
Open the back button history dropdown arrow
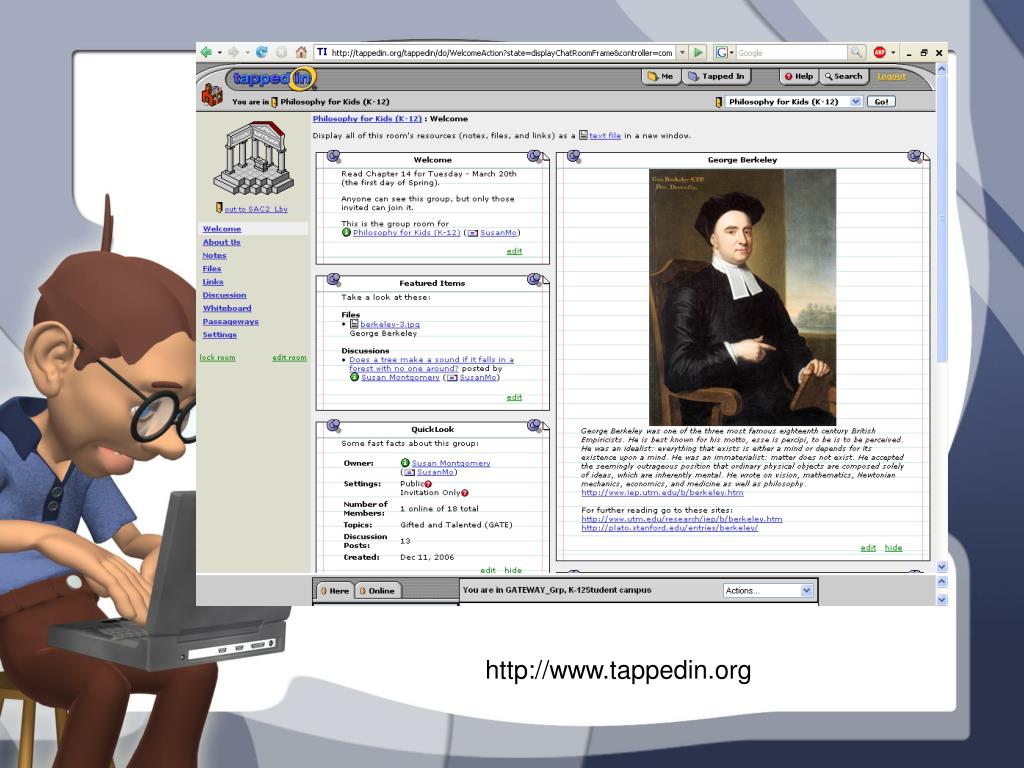click(219, 52)
